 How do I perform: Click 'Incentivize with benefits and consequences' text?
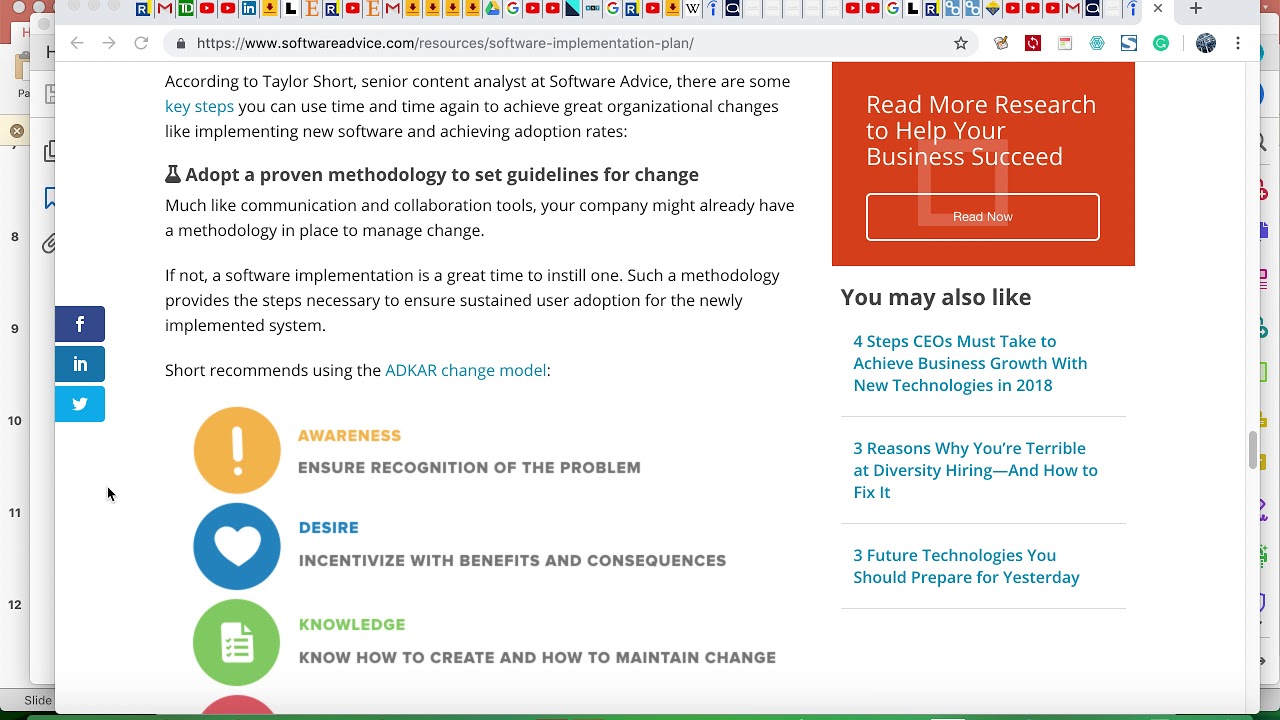point(512,561)
